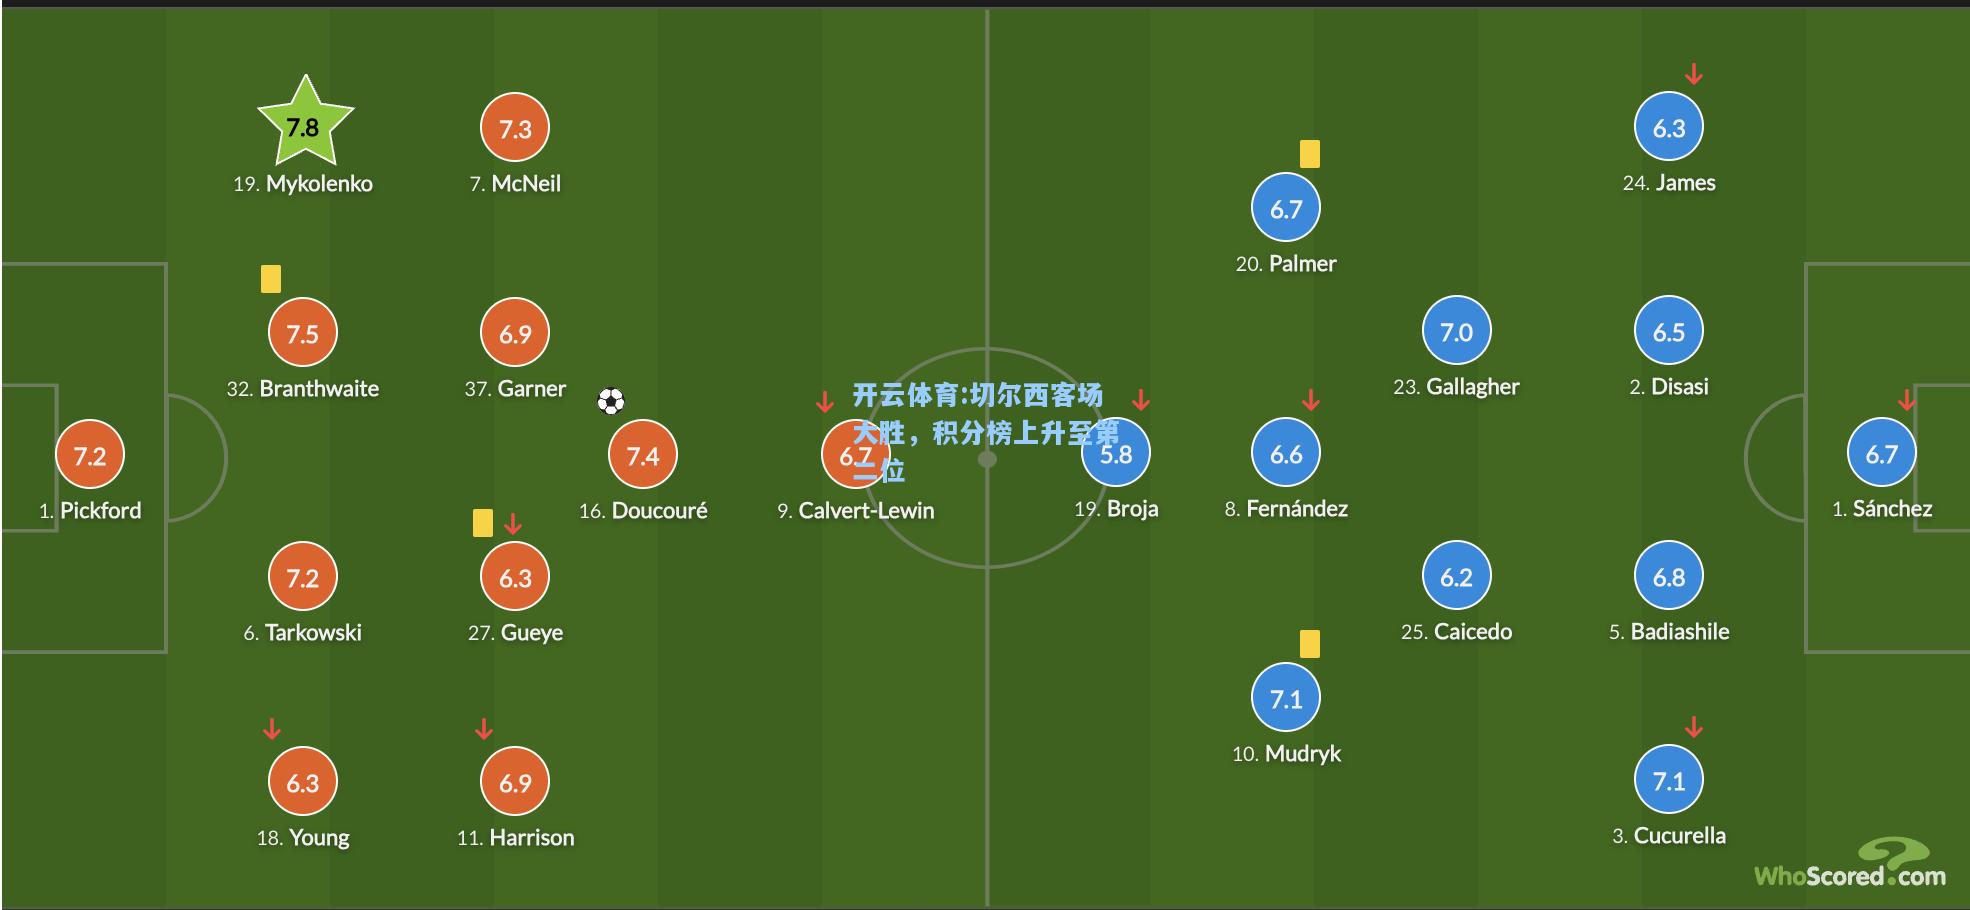
Task: Click Mudryk's yellow card icon
Action: pyautogui.click(x=1310, y=643)
